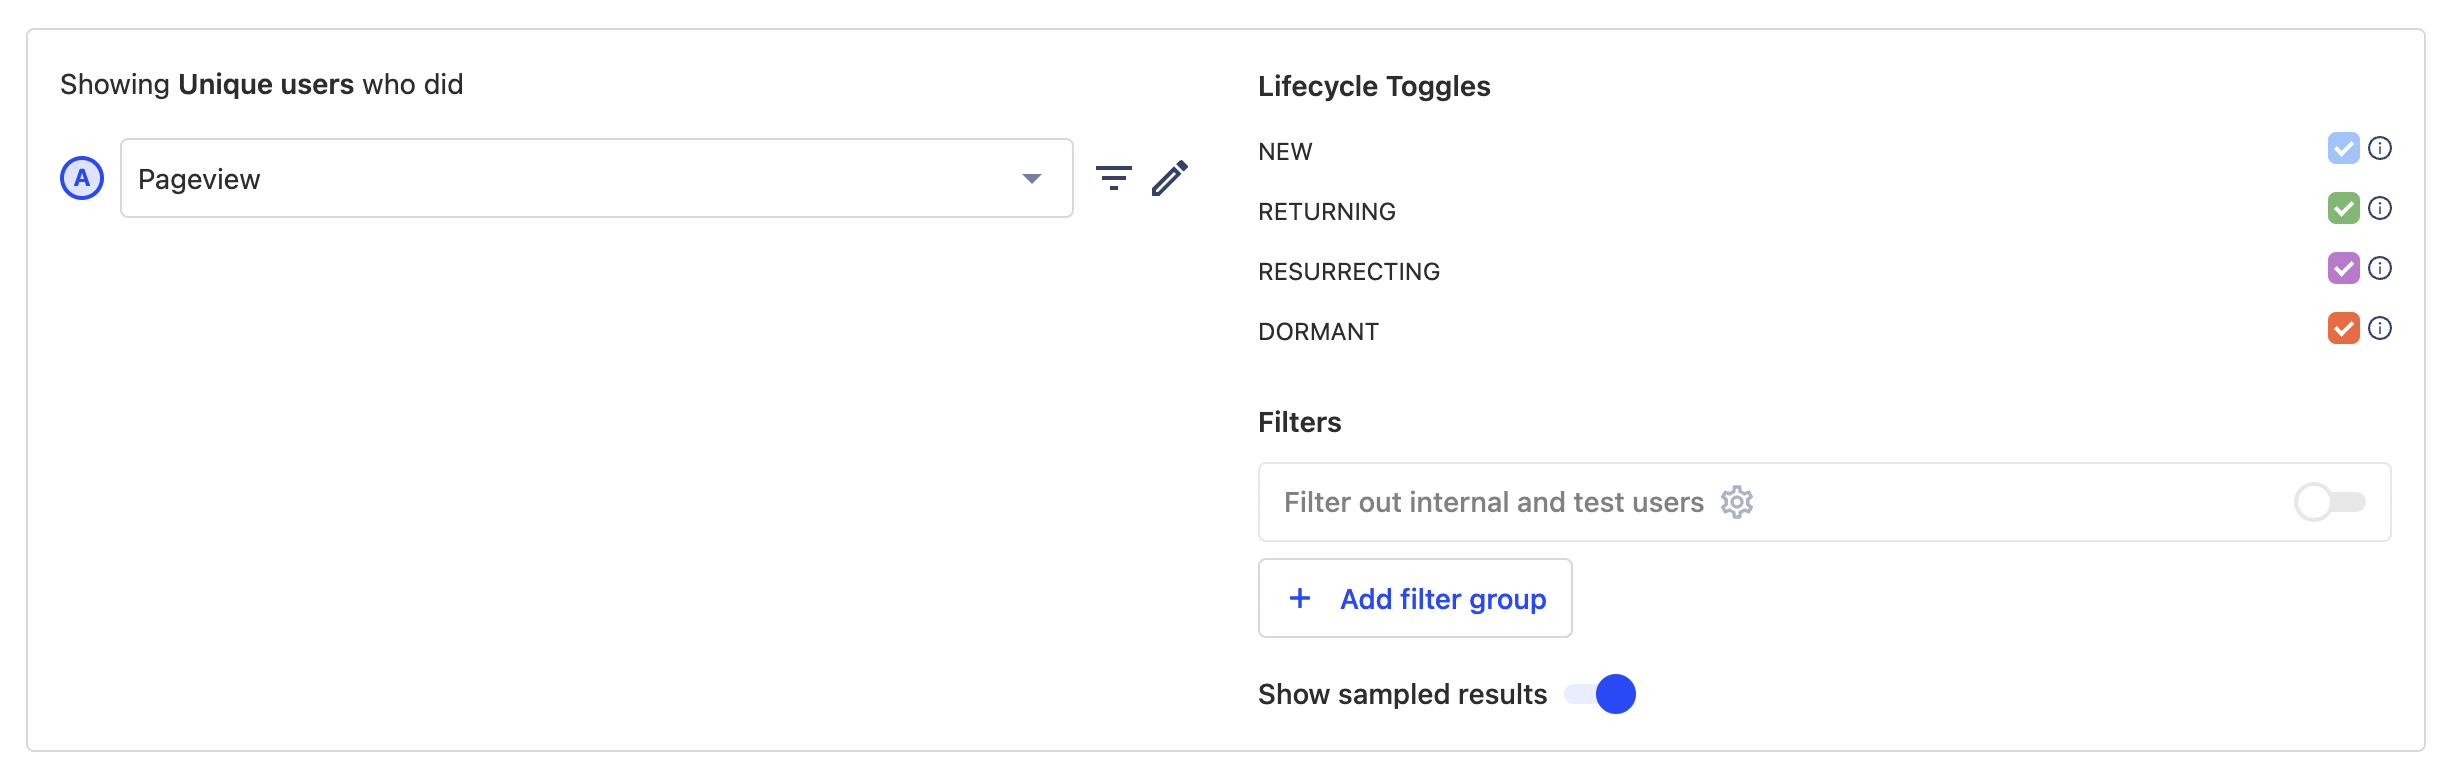Show info for the RESURRECTING lifecycle
This screenshot has height=772, width=2450.
[x=2380, y=268]
